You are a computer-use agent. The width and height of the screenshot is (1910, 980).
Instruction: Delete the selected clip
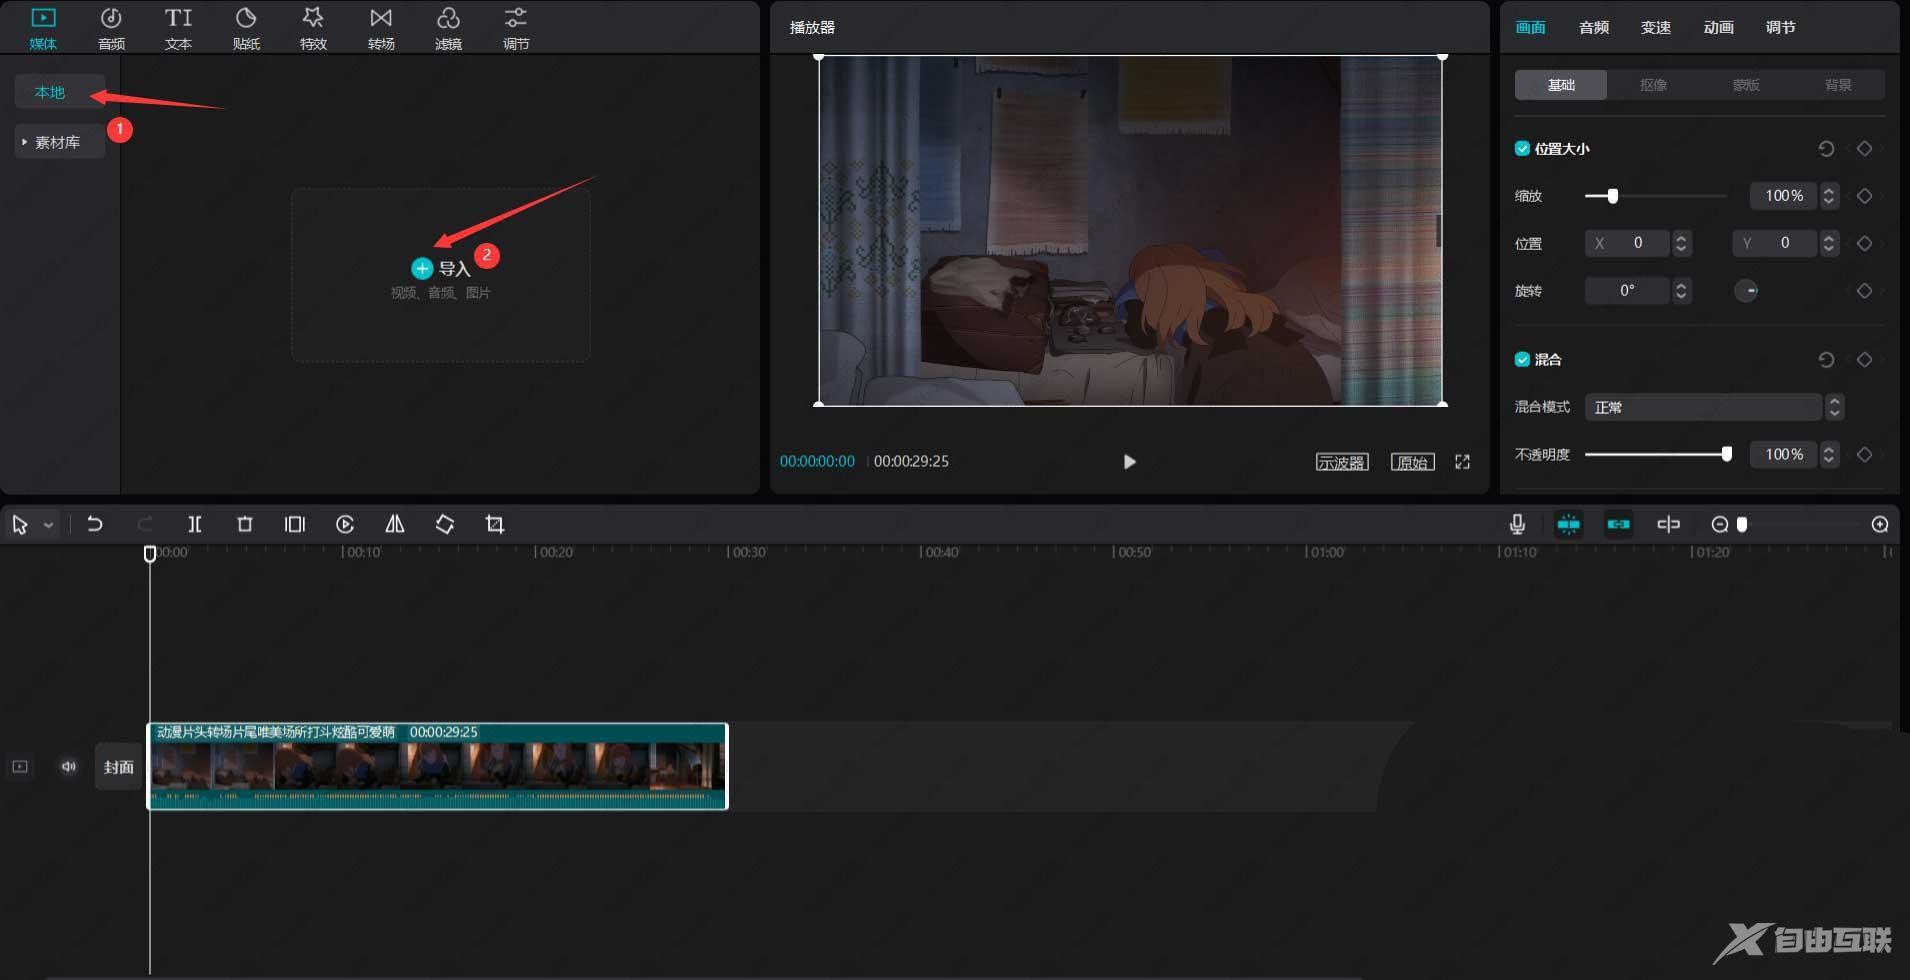pyautogui.click(x=245, y=524)
